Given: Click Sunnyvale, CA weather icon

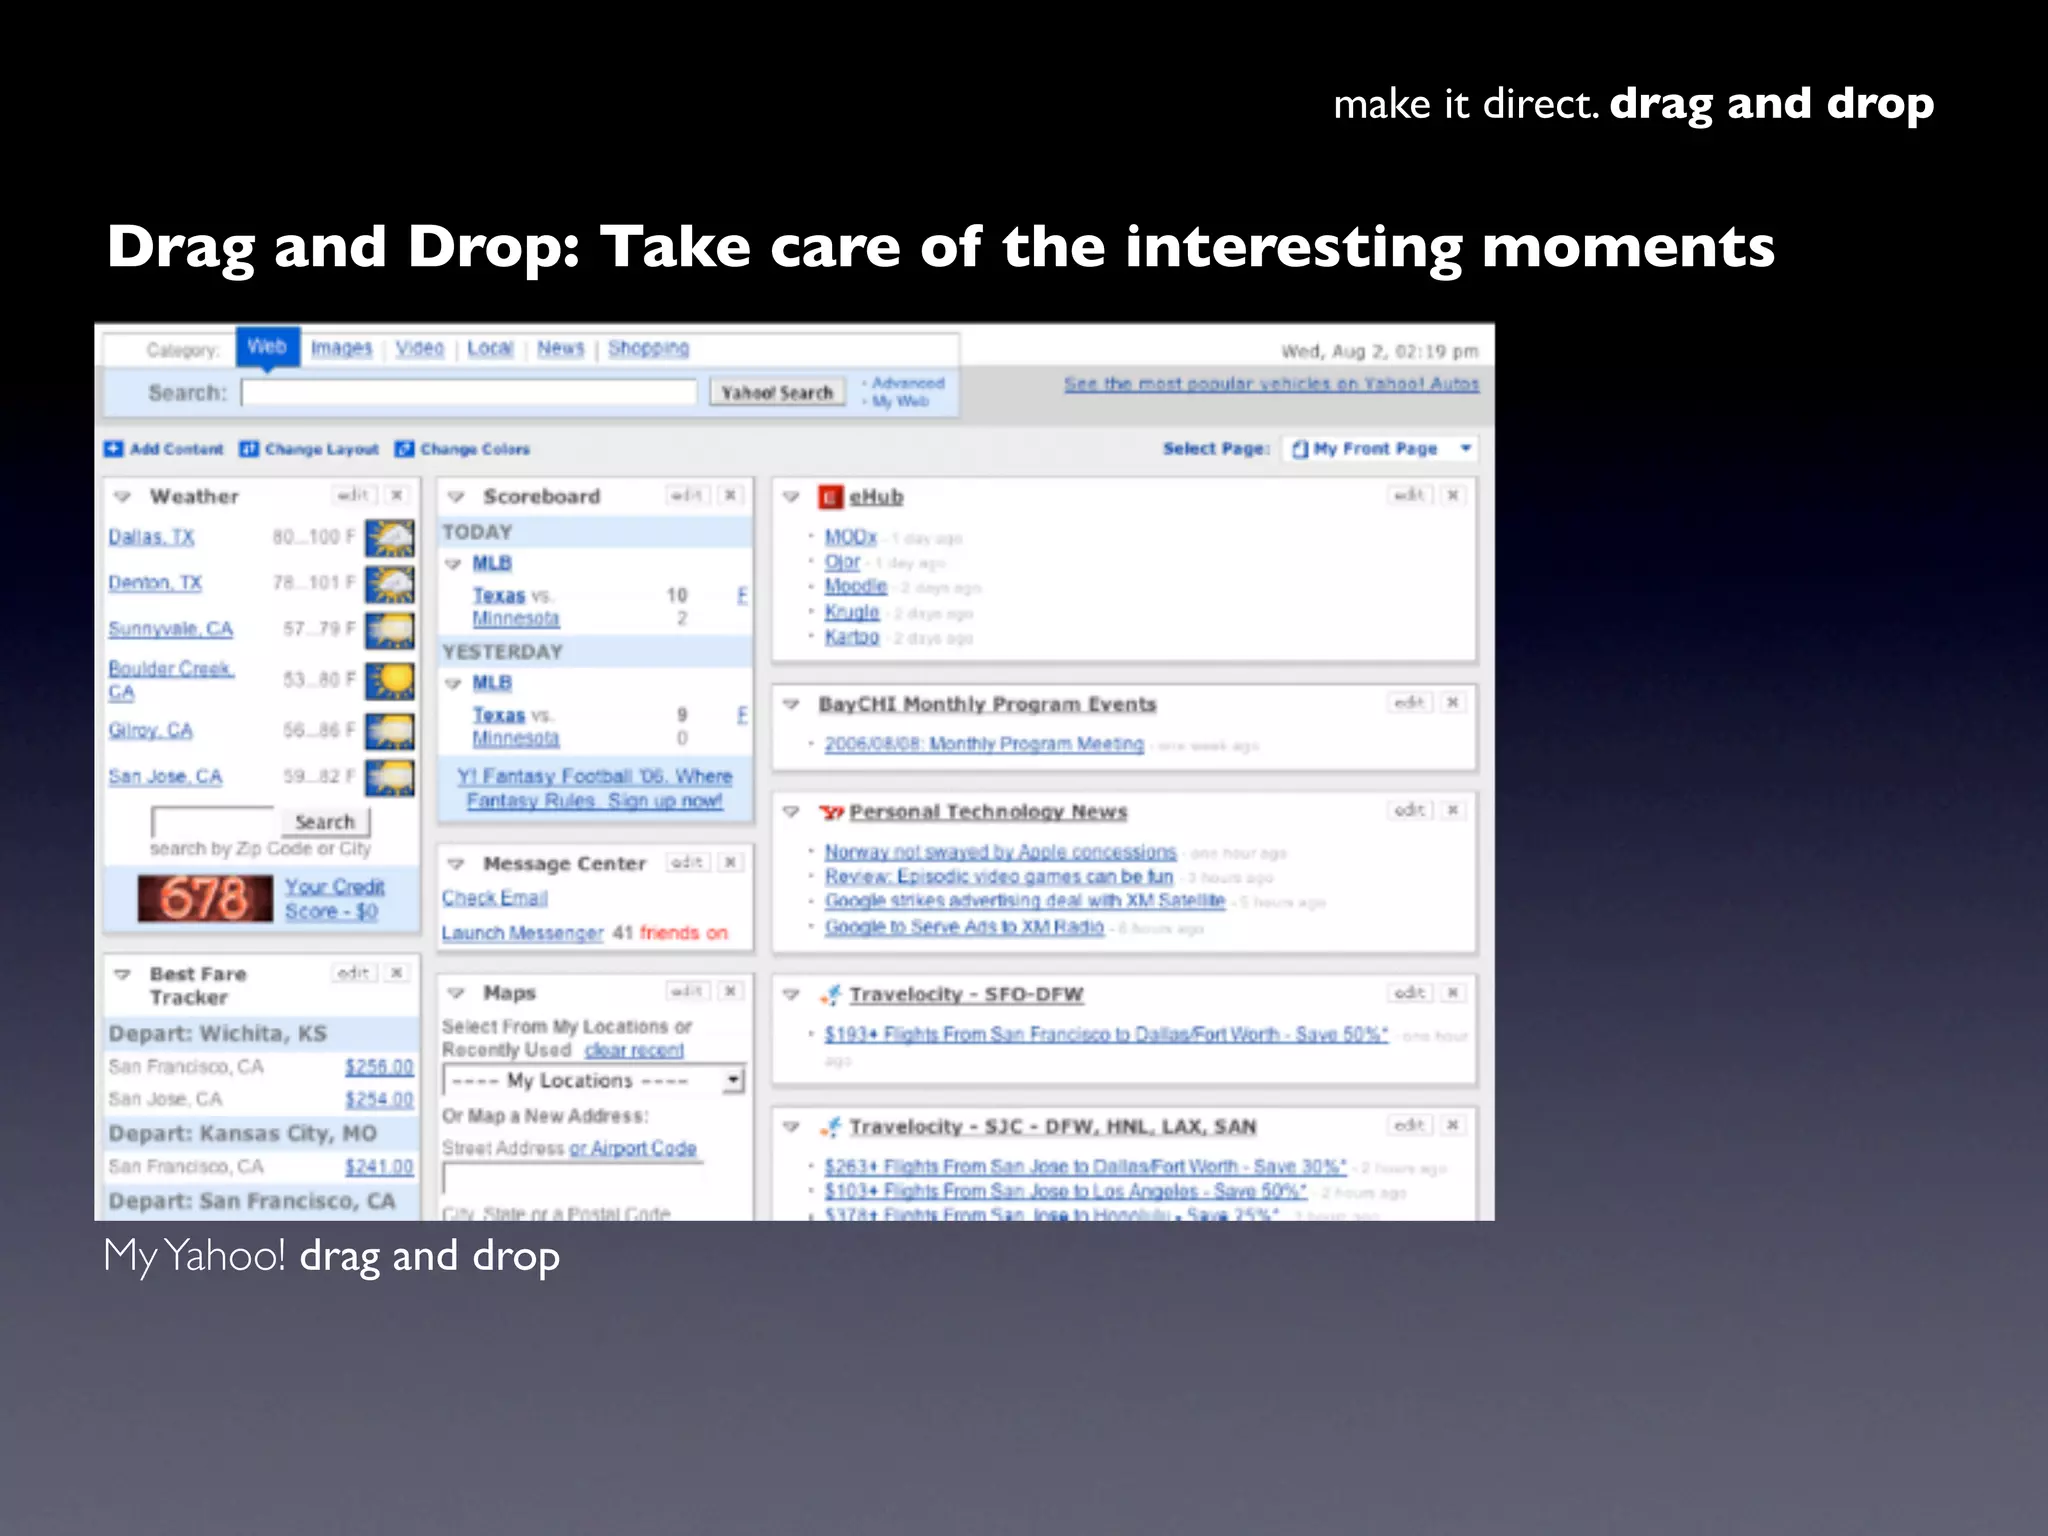Looking at the screenshot, I should pyautogui.click(x=390, y=630).
